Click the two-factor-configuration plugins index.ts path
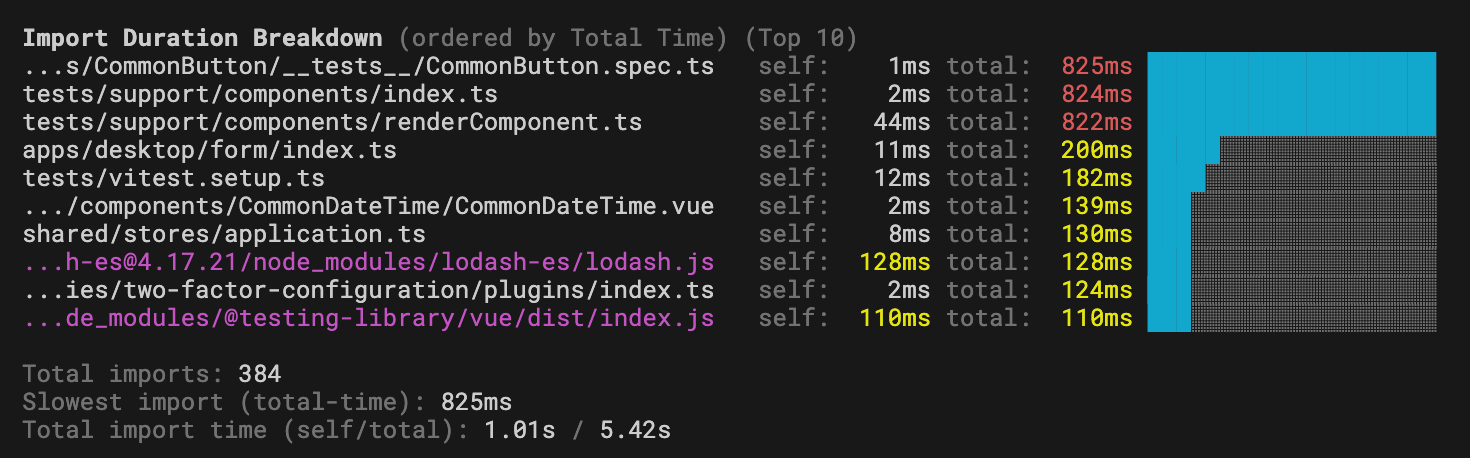 click(368, 291)
